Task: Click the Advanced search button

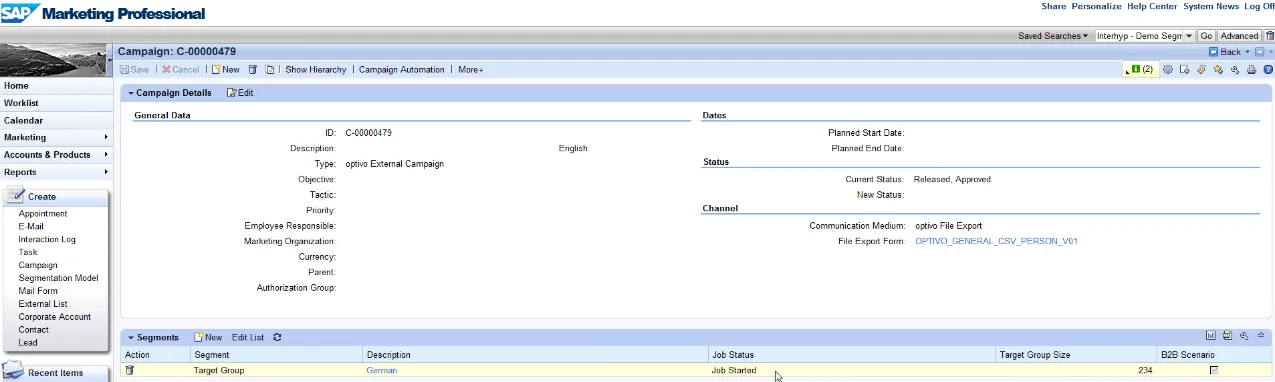Action: tap(1239, 36)
